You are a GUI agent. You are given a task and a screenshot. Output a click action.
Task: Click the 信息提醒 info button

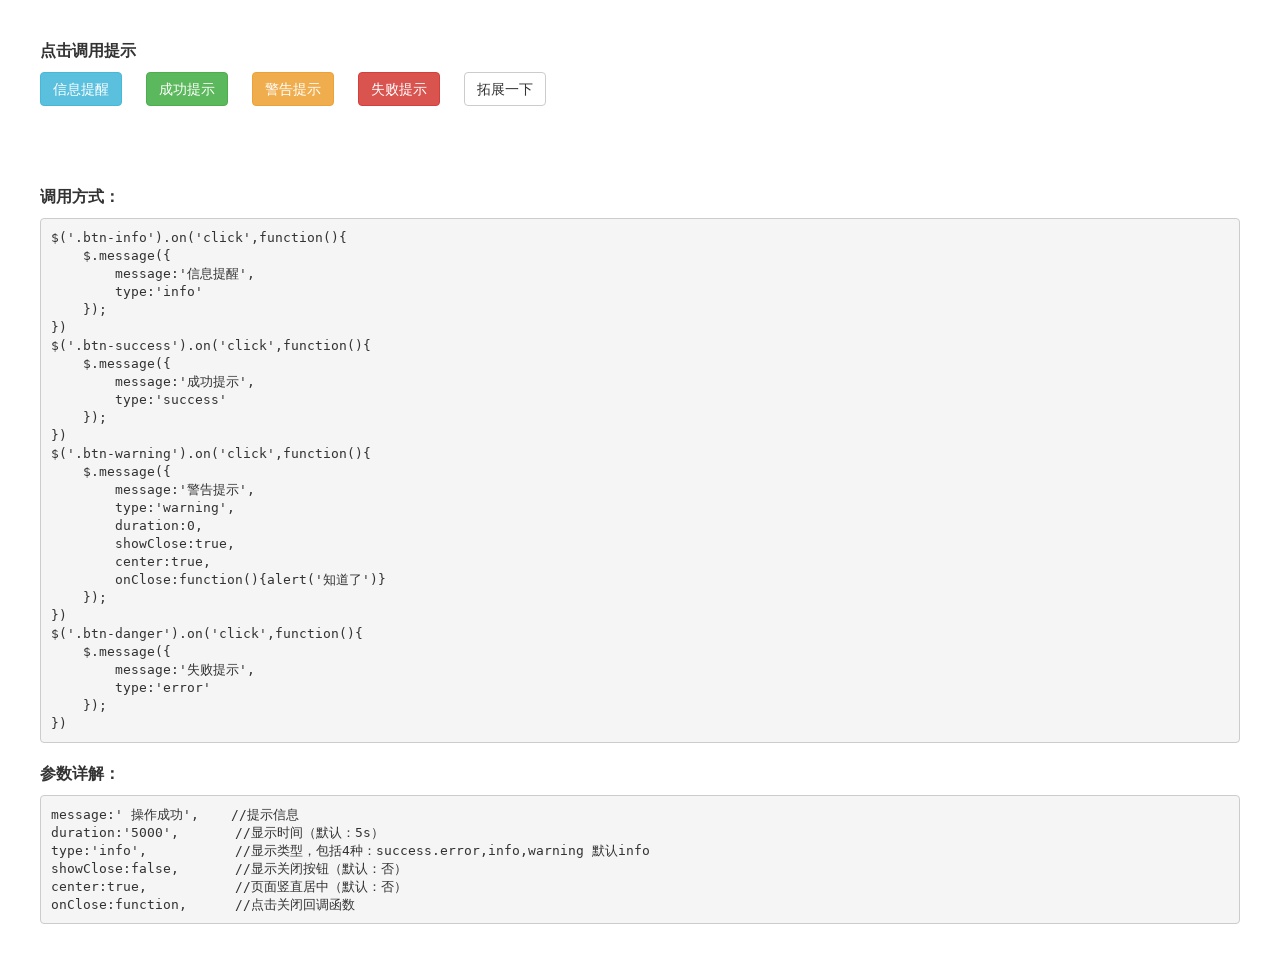click(81, 89)
